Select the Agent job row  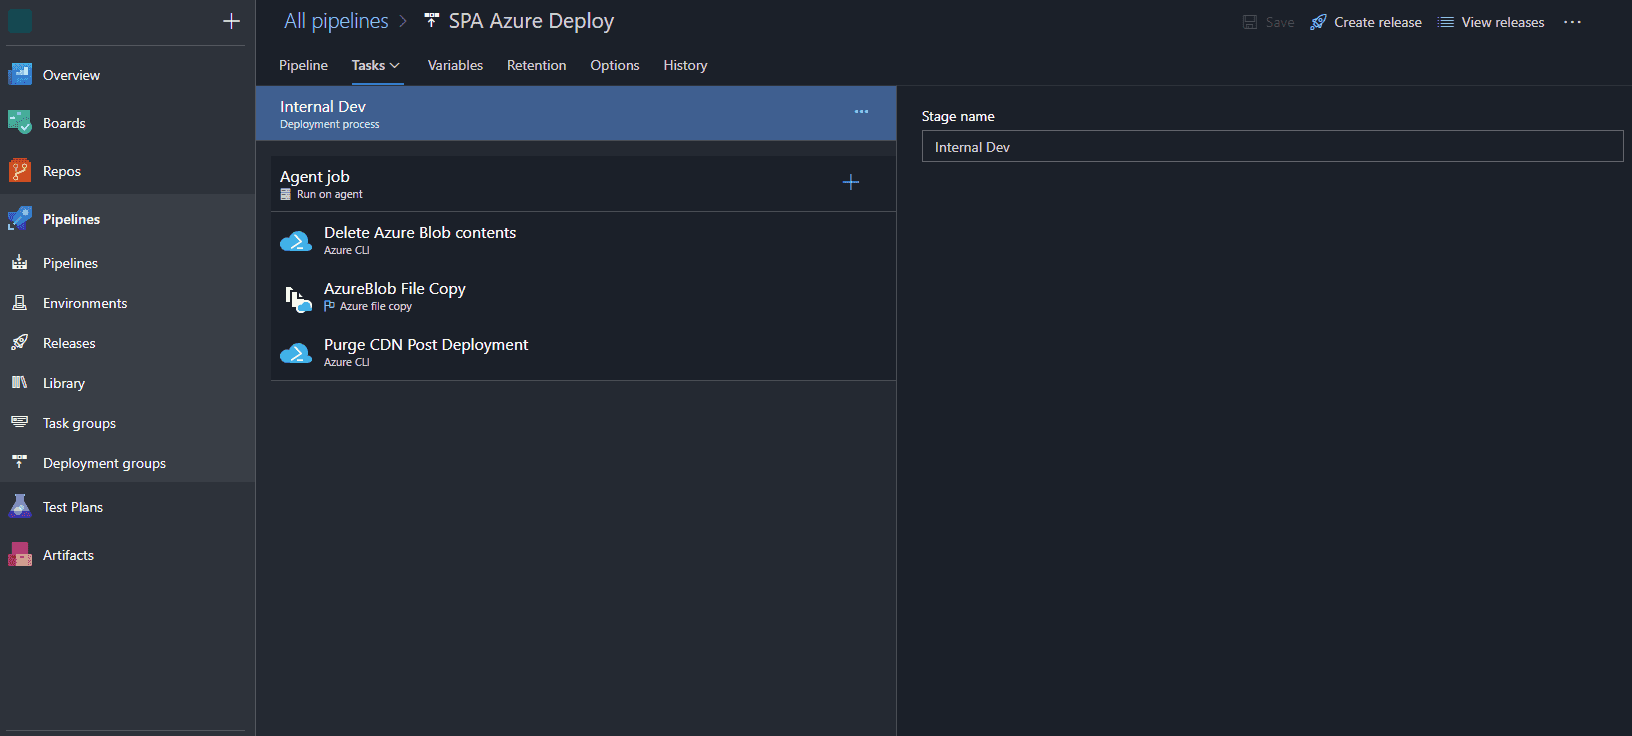click(583, 183)
